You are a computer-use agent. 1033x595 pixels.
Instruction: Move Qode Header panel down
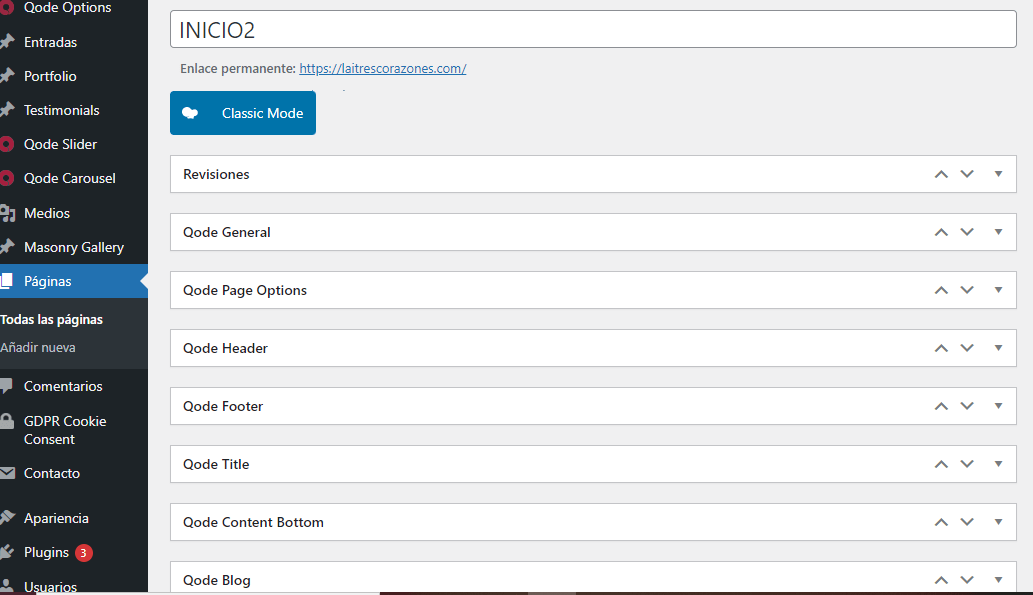point(967,349)
